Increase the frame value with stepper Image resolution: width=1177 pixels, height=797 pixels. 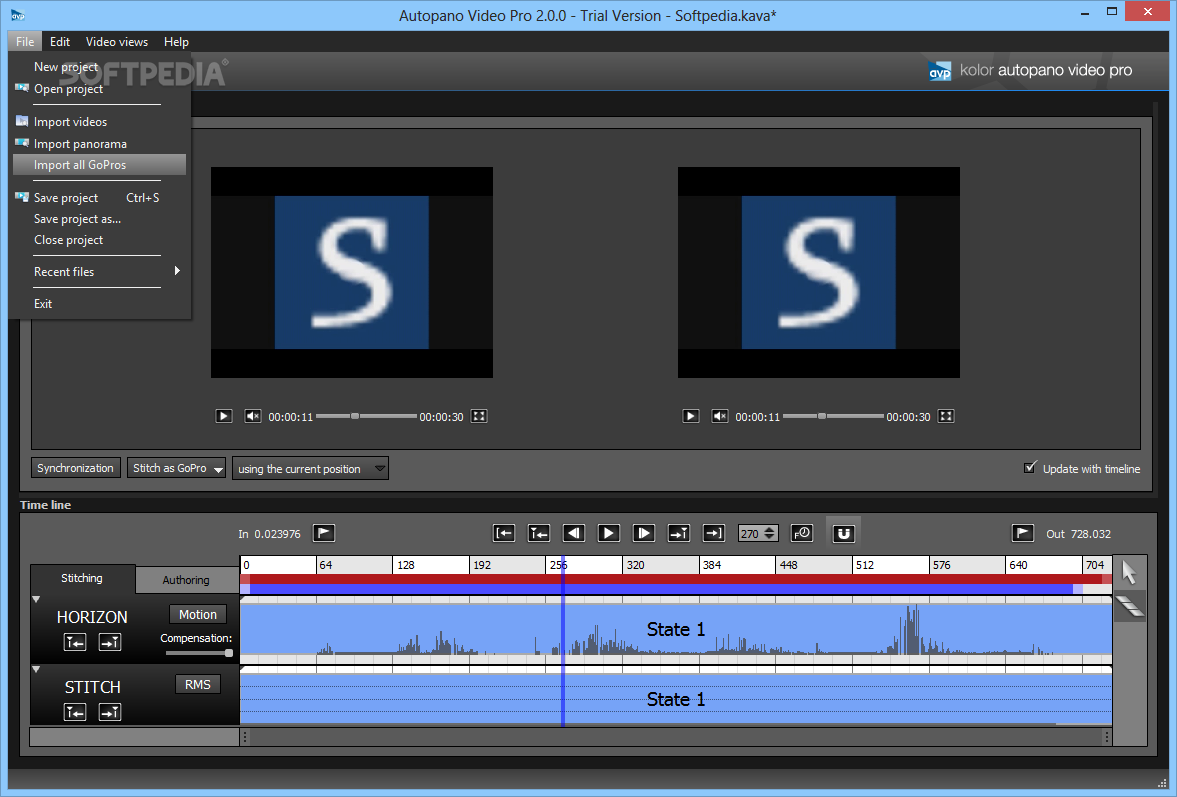[x=769, y=529]
